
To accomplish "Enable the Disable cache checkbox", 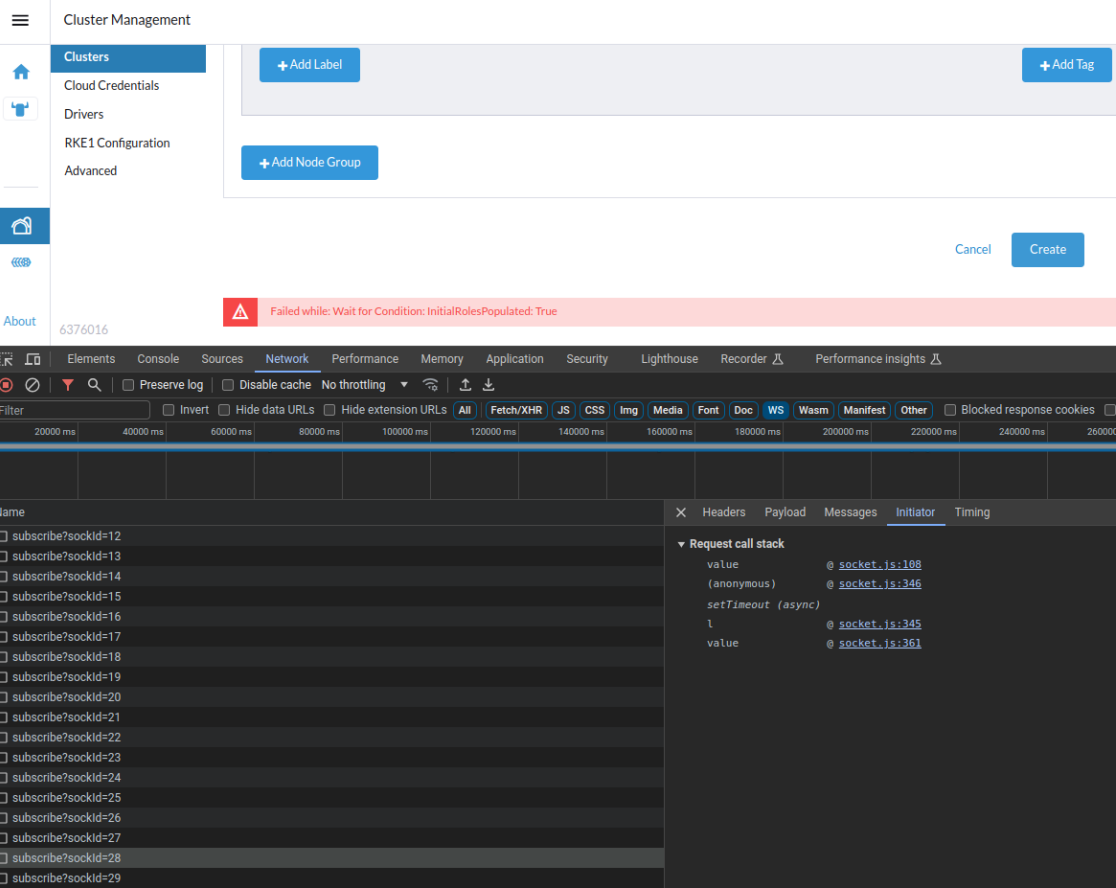I will point(227,384).
